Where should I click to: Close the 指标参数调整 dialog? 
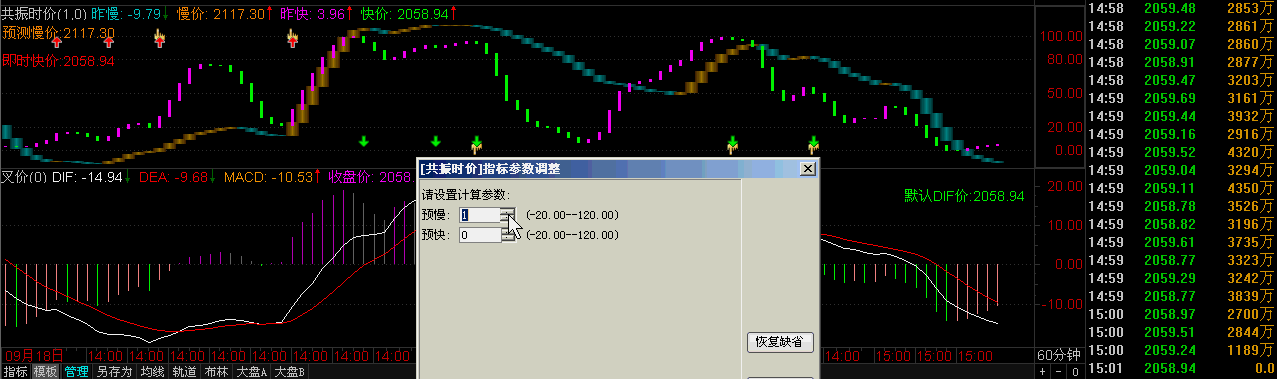coord(807,169)
